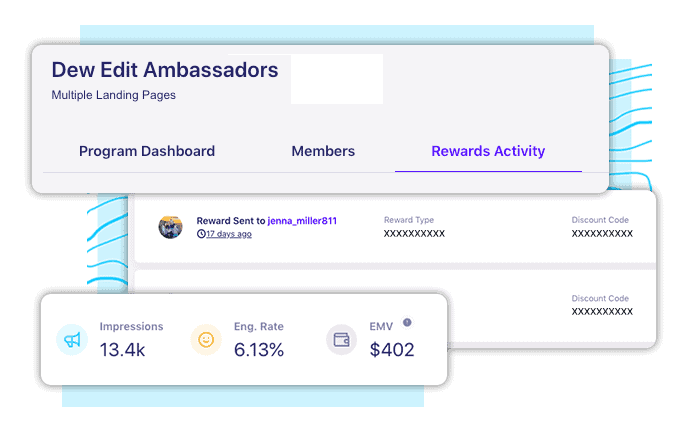Click the Eng. Rate smiley icon
The image size is (688, 435).
[x=206, y=340]
